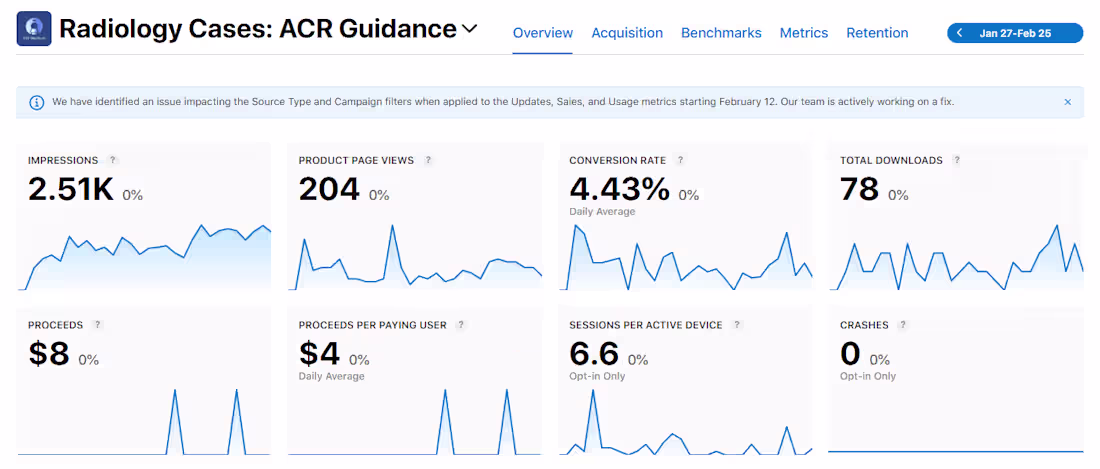Expand the app name dropdown chevron
The image size is (1100, 469).
coord(469,29)
